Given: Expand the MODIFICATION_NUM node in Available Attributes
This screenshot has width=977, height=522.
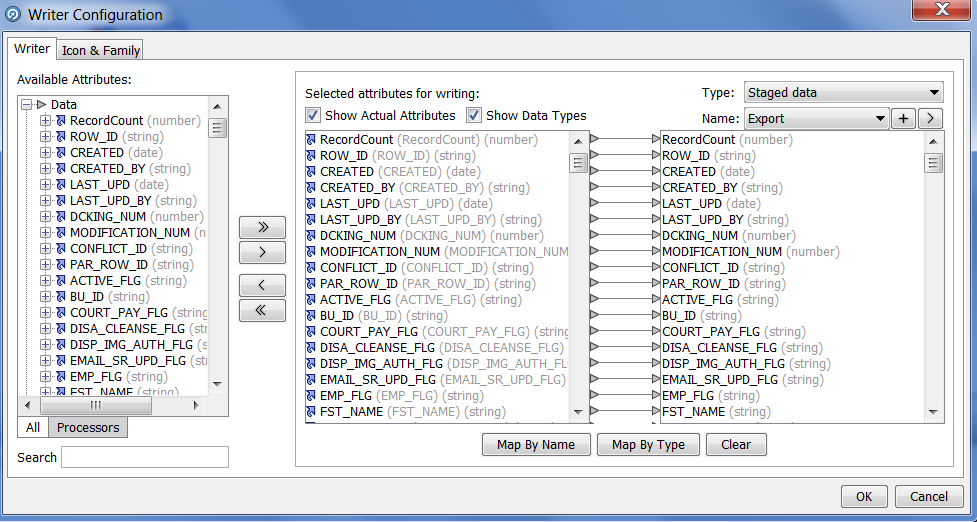Looking at the screenshot, I should click(x=45, y=233).
